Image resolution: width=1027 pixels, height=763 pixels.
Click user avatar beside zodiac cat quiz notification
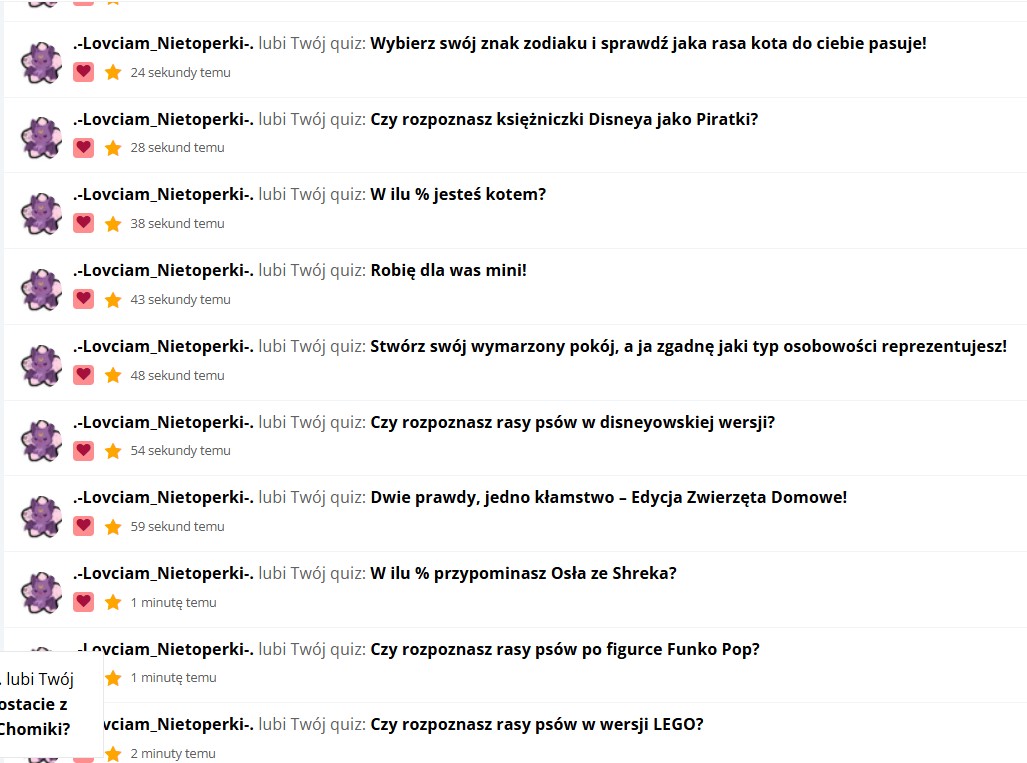click(42, 62)
